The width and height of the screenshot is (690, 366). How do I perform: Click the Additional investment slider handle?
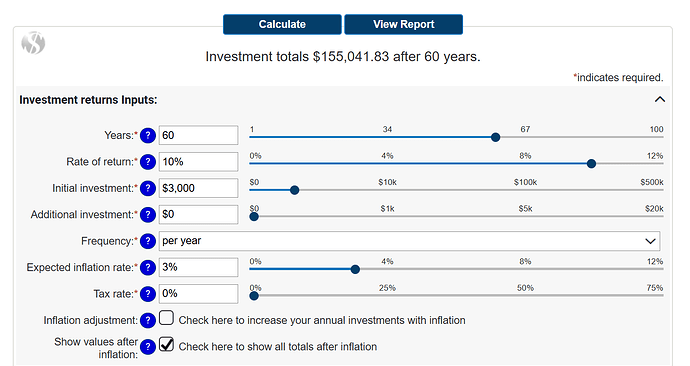[x=254, y=216]
